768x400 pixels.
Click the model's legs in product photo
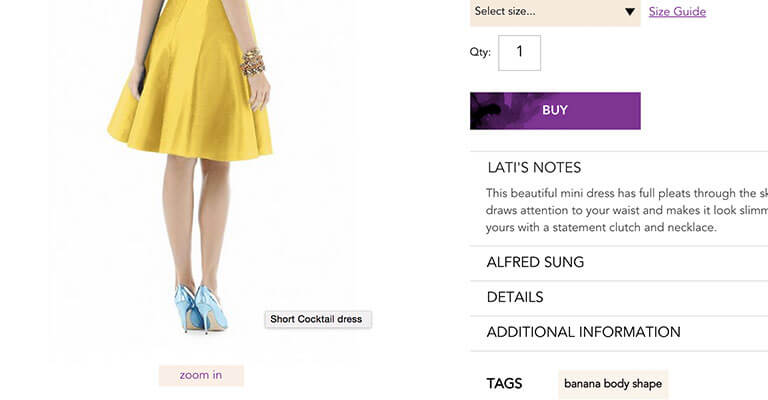(197, 220)
